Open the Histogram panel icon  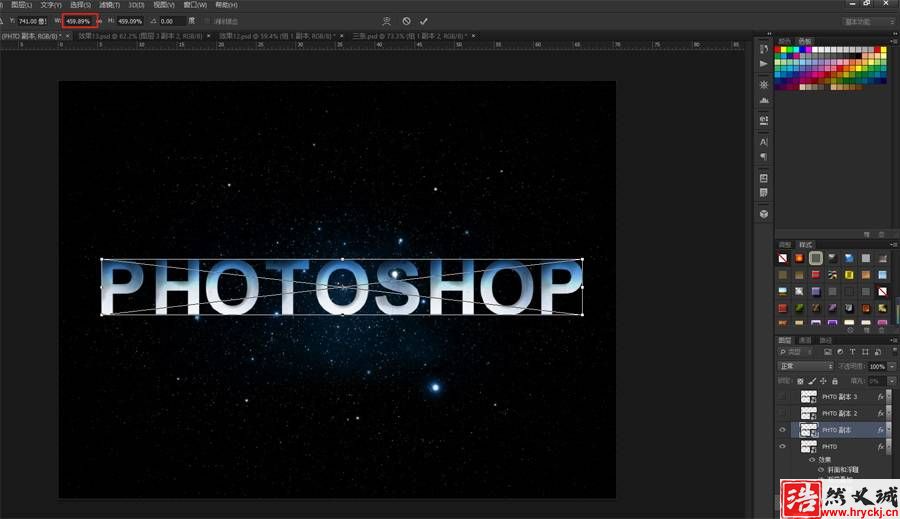coord(763,100)
